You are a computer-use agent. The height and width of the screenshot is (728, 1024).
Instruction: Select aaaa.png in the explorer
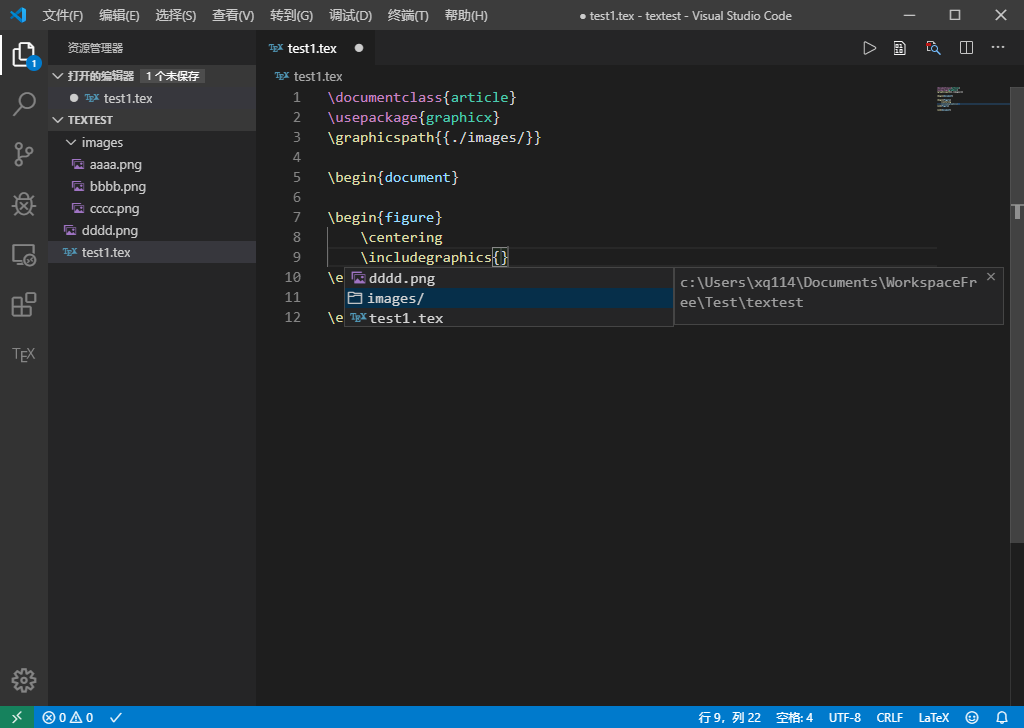click(x=152, y=165)
